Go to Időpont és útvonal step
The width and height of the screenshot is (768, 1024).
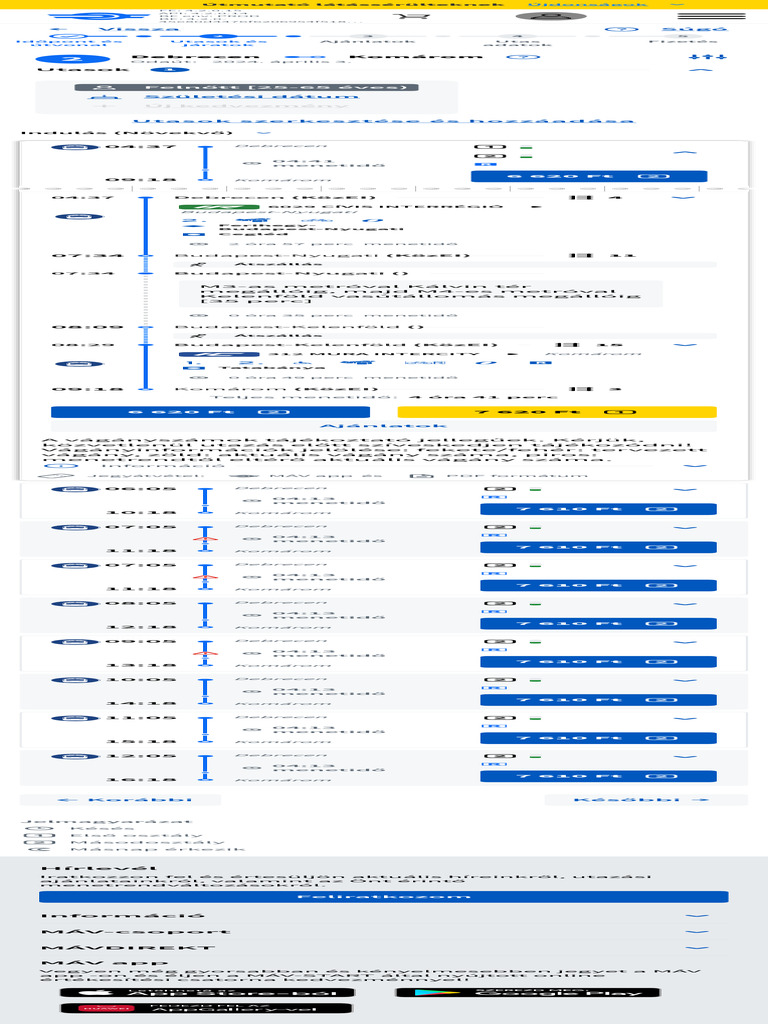tap(69, 41)
